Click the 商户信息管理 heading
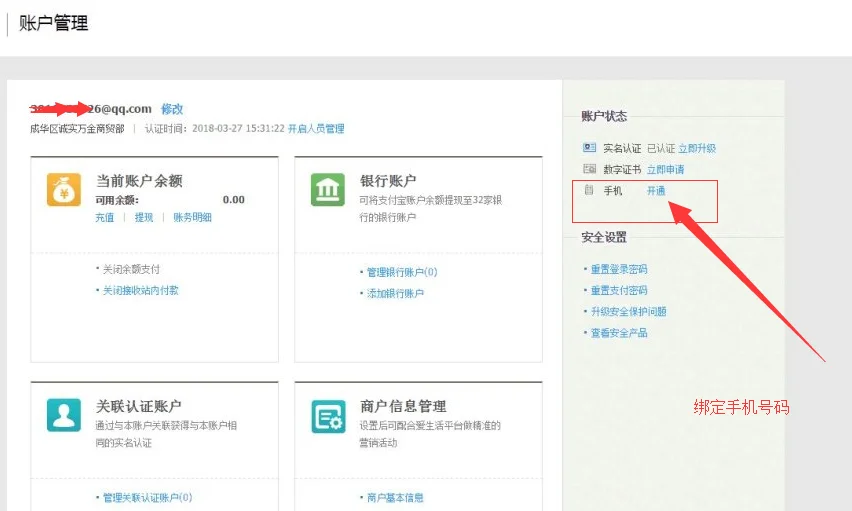Image resolution: width=852 pixels, height=511 pixels. (403, 406)
